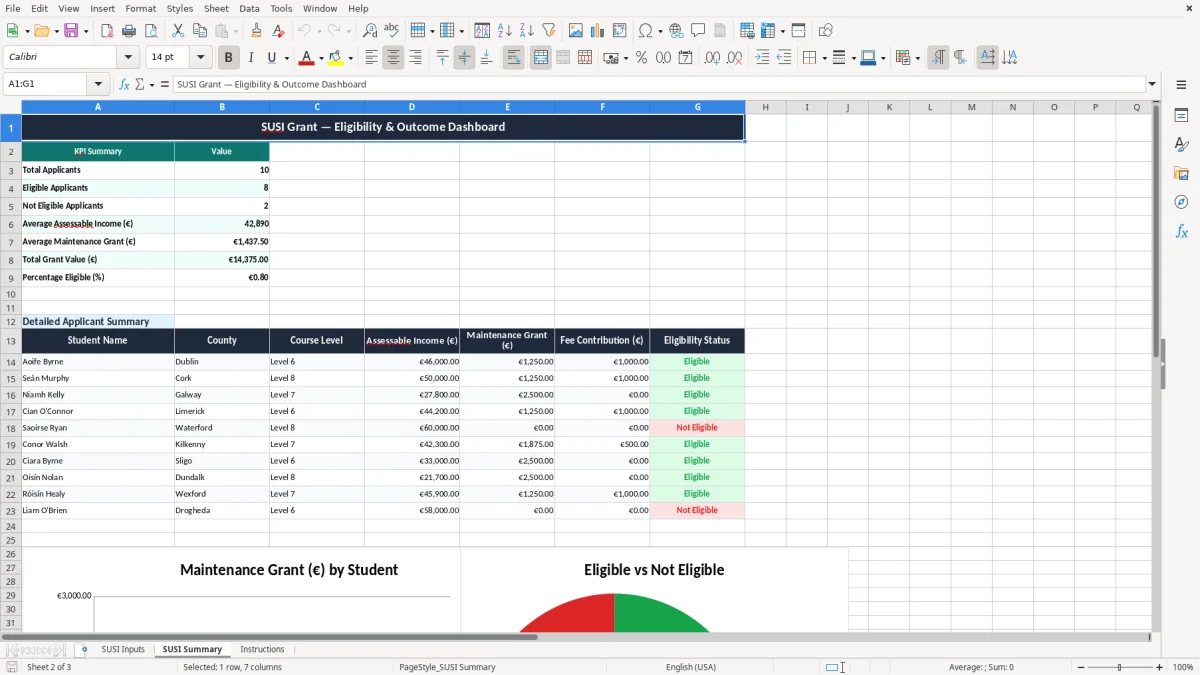Toggle Bold formatting
Screen dimensions: 1200x675
(229, 58)
